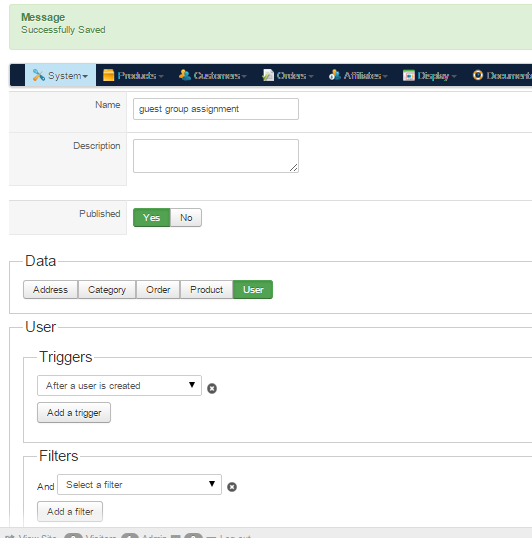
Task: Click the Affiliates icon
Action: click(334, 75)
